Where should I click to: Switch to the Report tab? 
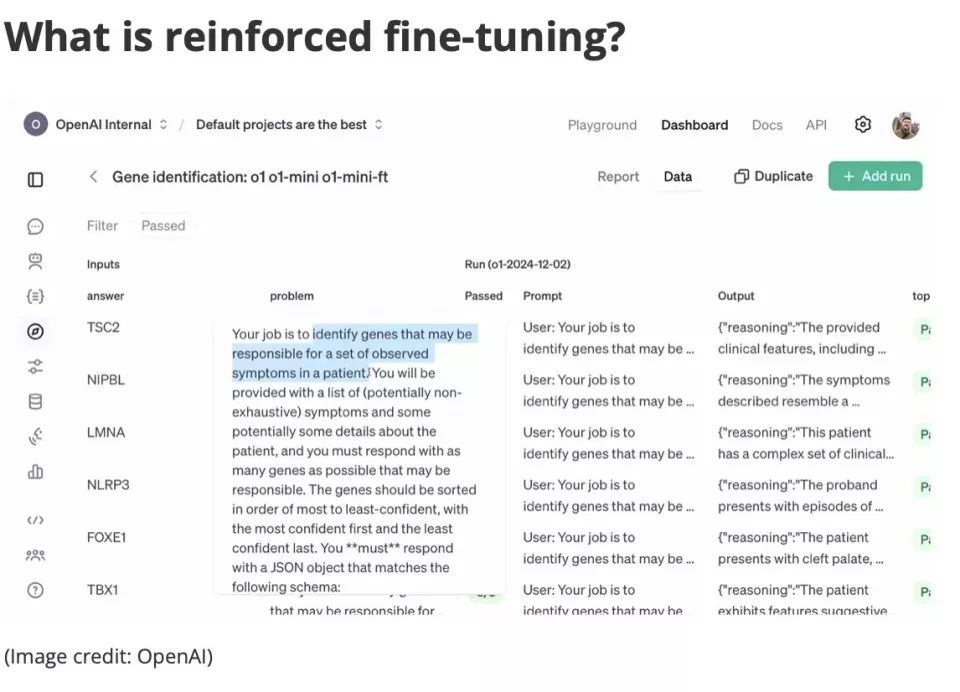(618, 177)
